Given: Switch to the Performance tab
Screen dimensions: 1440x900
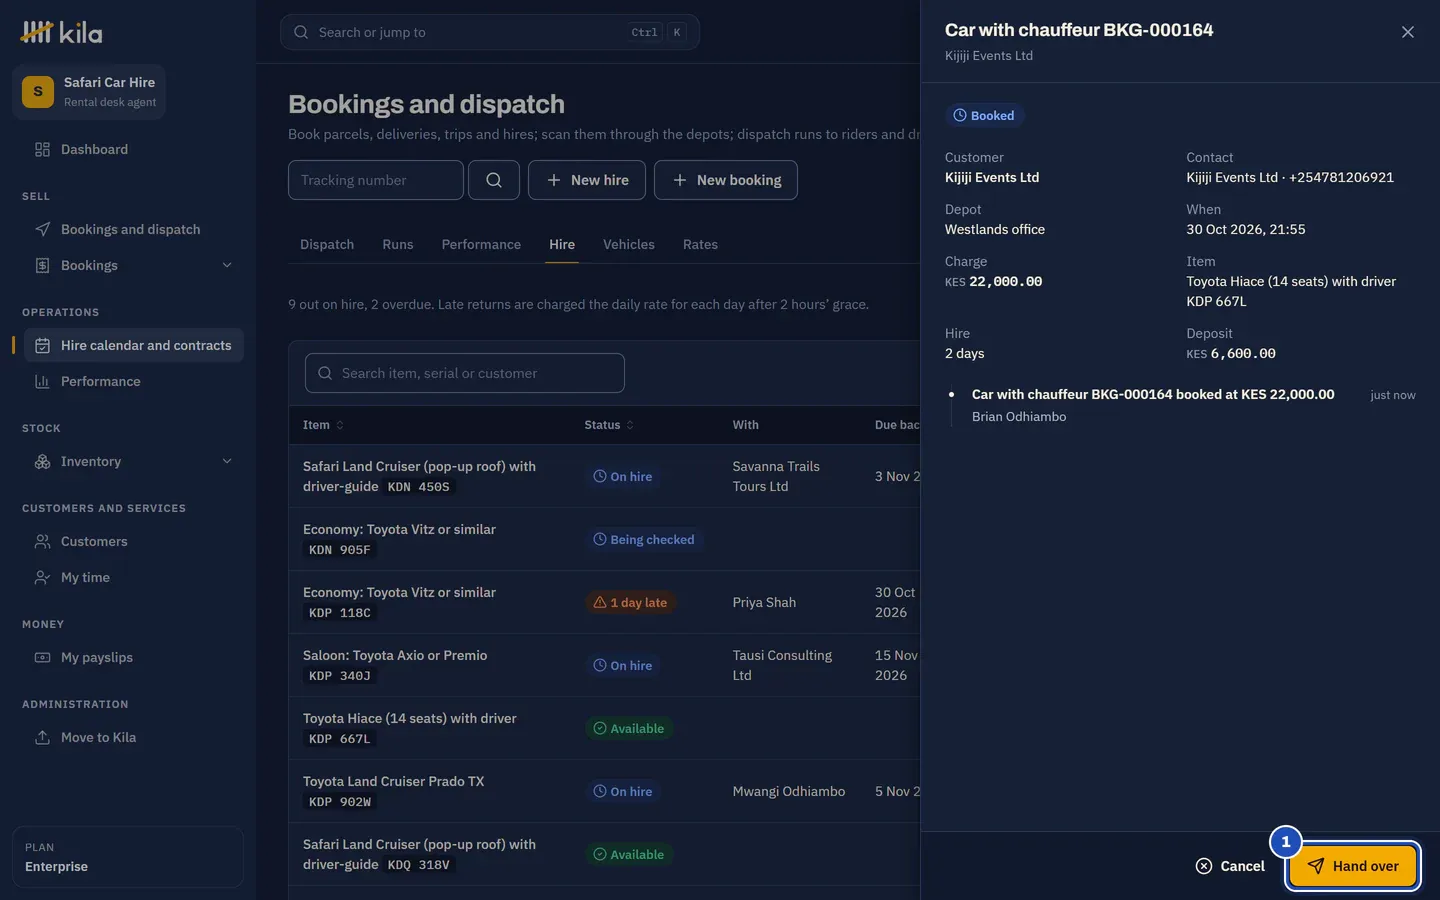Looking at the screenshot, I should (481, 244).
